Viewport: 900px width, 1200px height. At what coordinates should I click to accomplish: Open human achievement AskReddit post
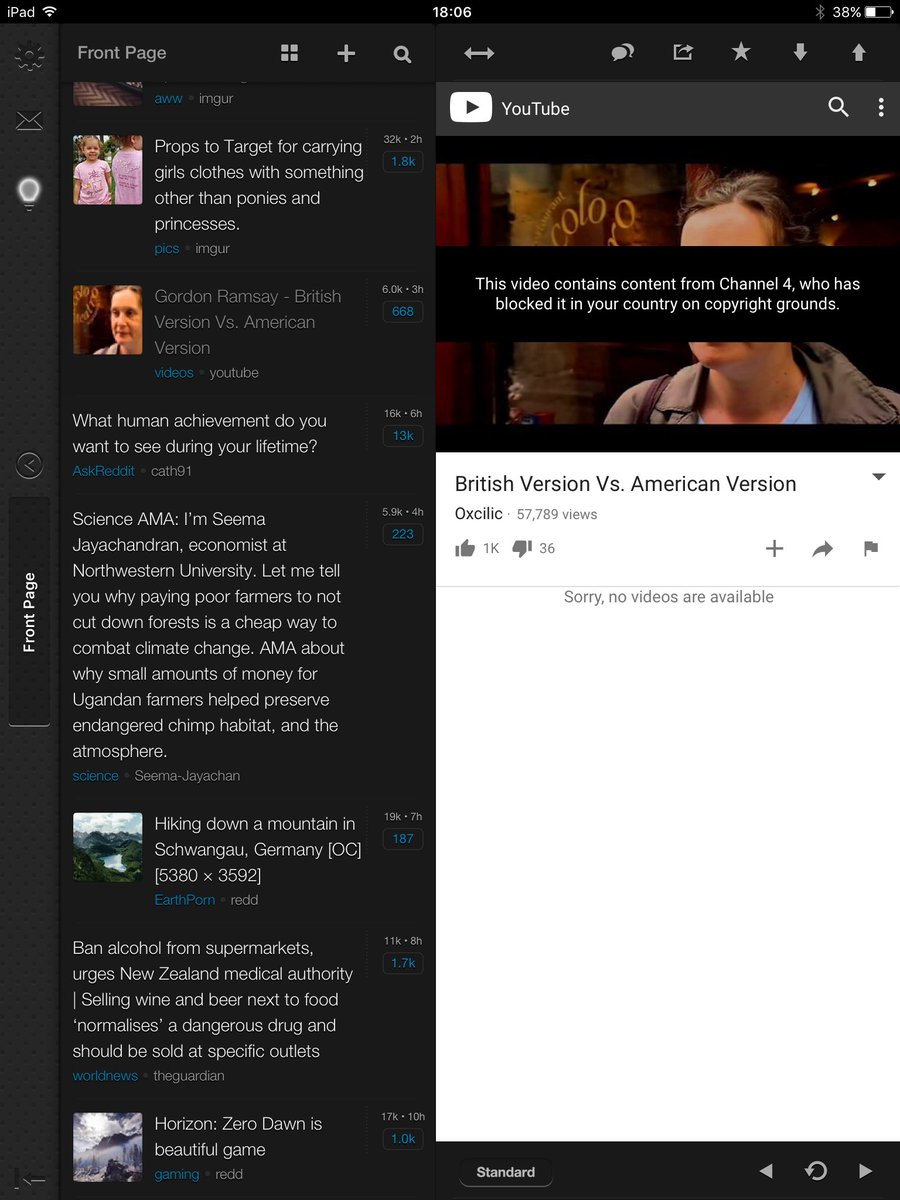tap(200, 433)
